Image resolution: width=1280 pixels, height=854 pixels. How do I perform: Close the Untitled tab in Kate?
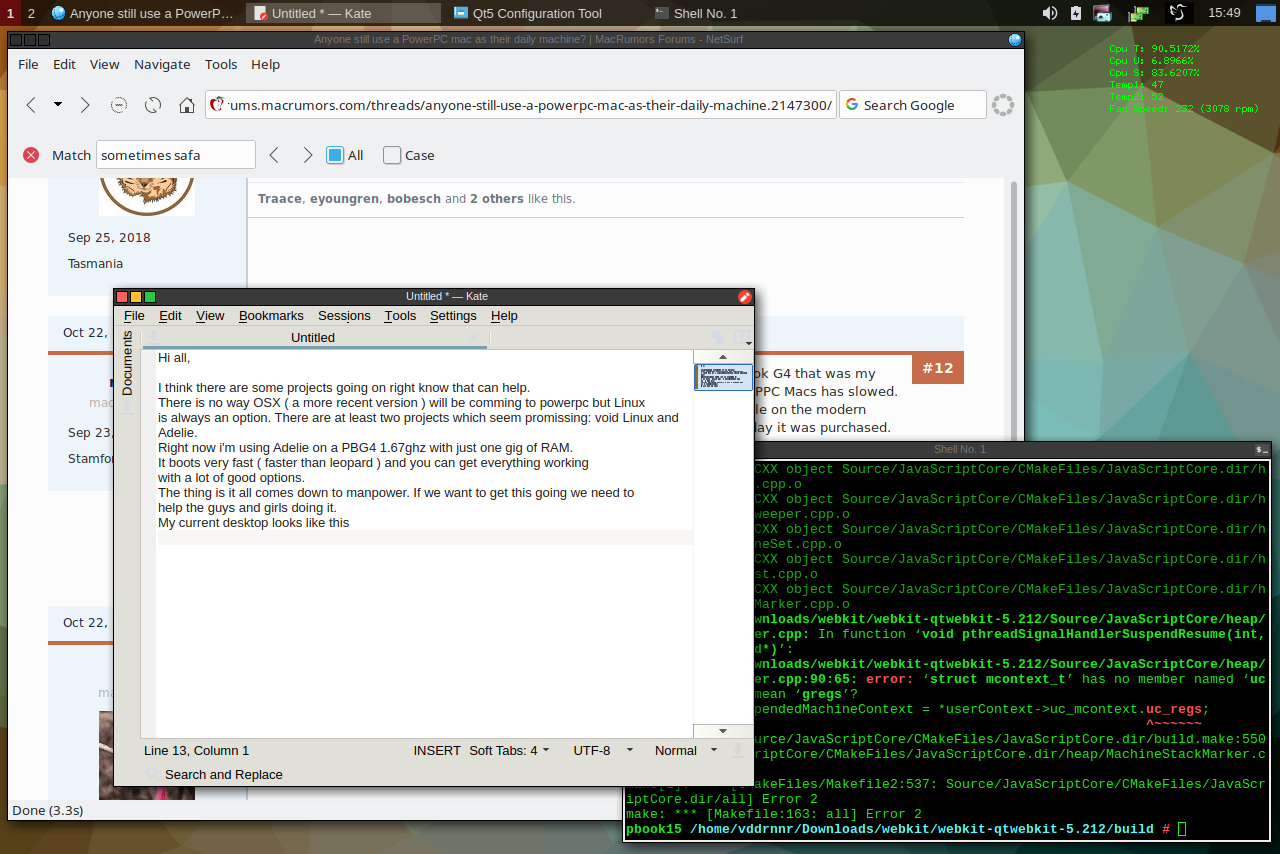point(476,337)
